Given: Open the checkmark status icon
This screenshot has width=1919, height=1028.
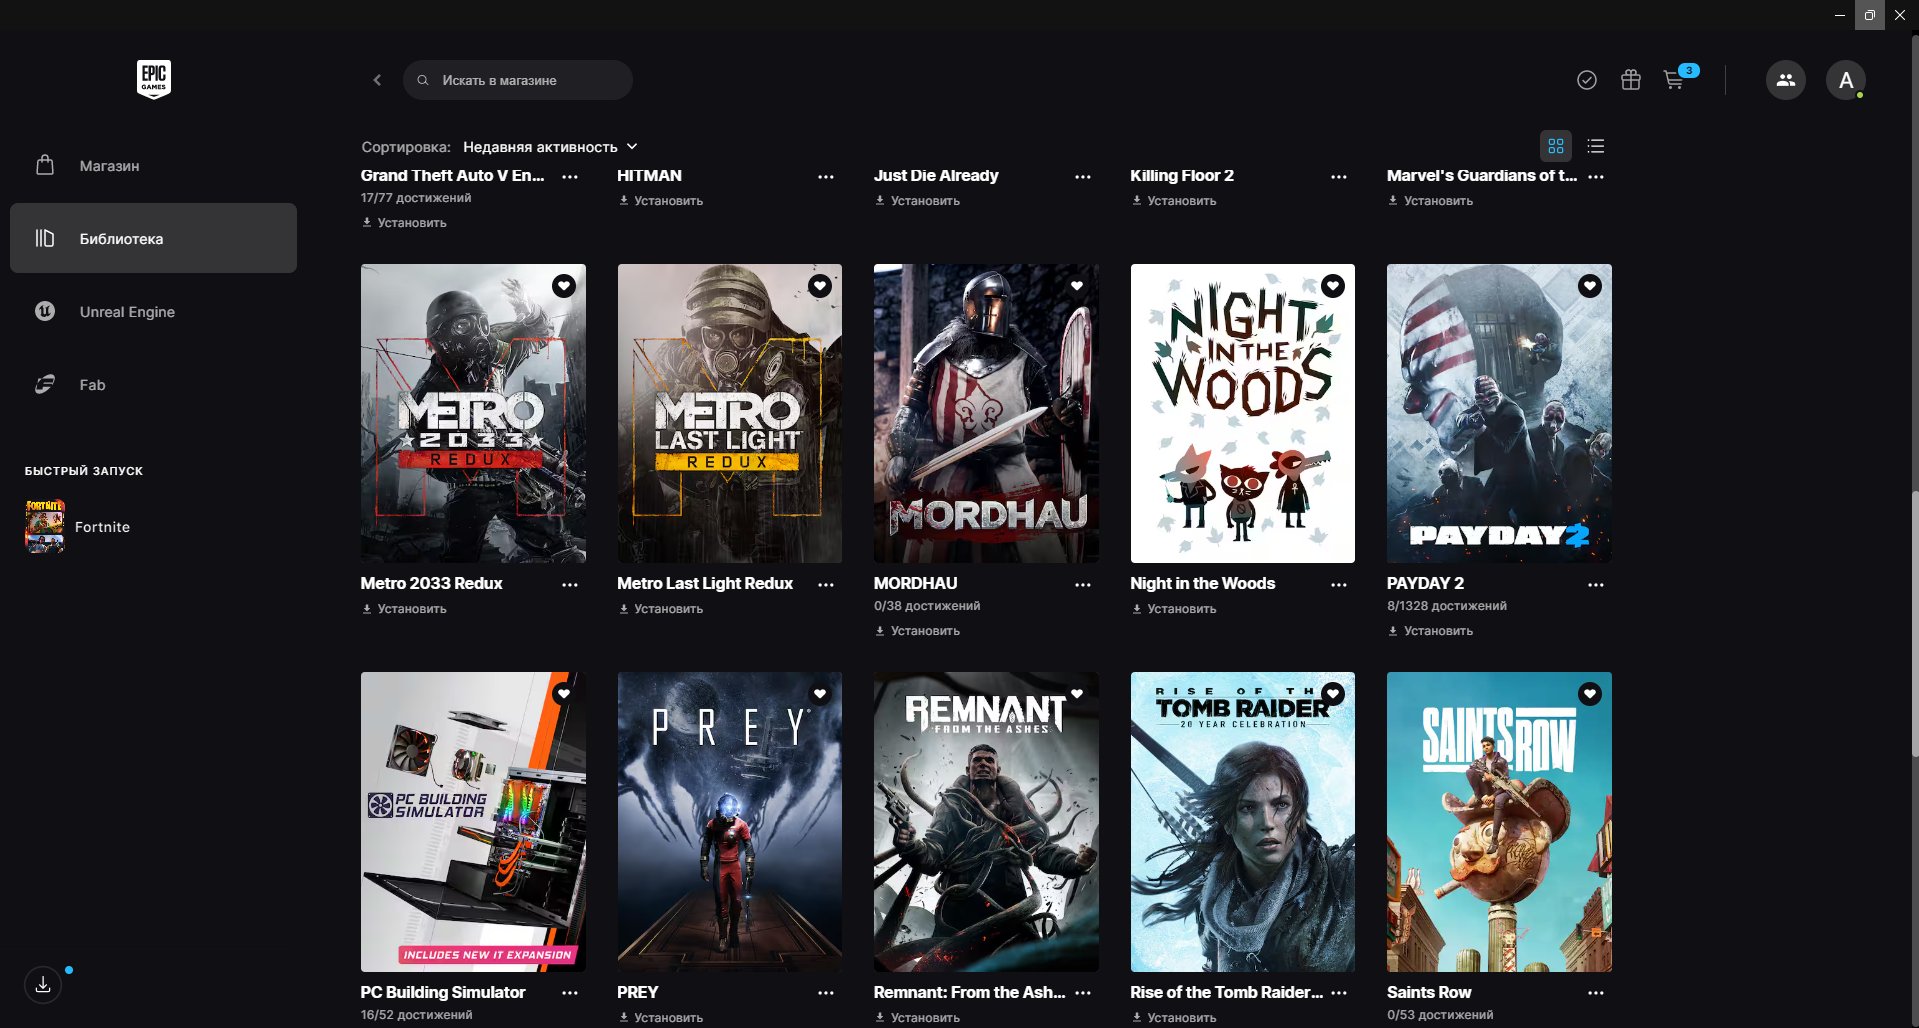Looking at the screenshot, I should (x=1586, y=80).
